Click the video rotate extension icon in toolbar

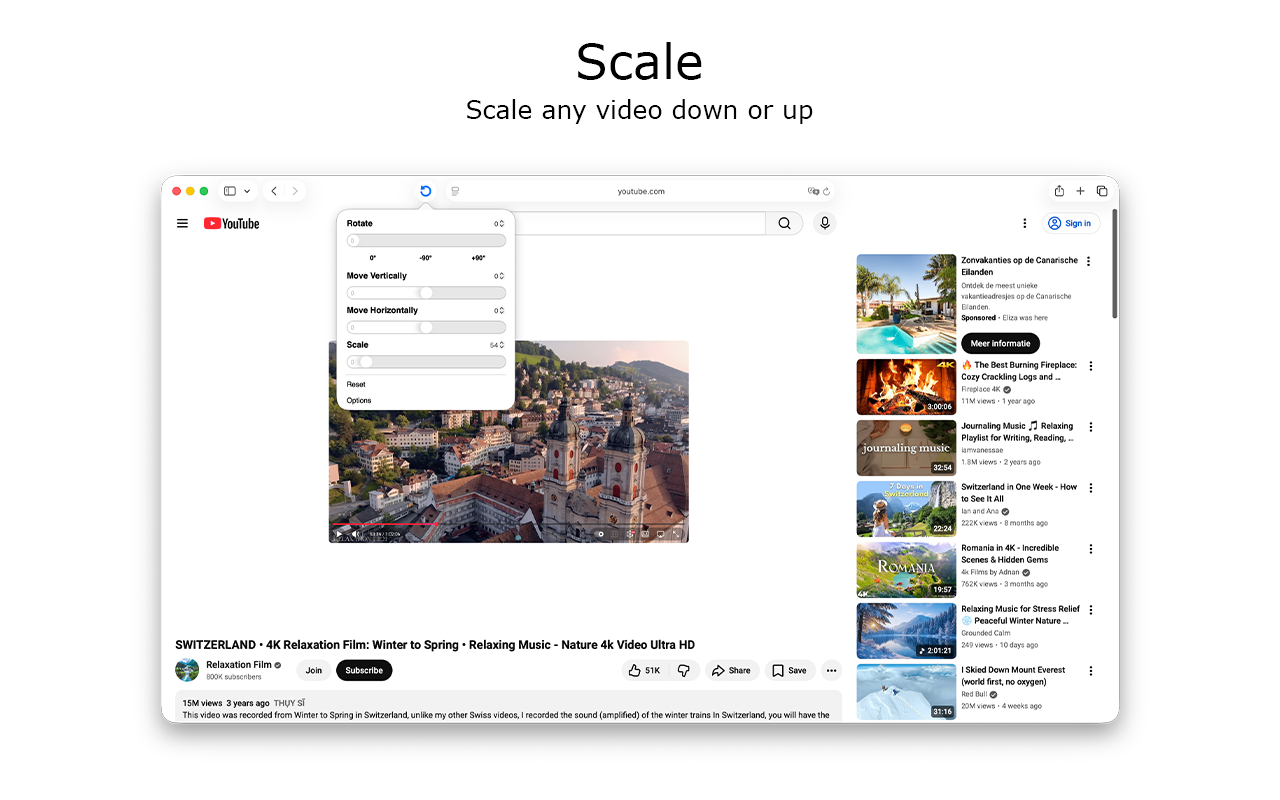click(425, 191)
